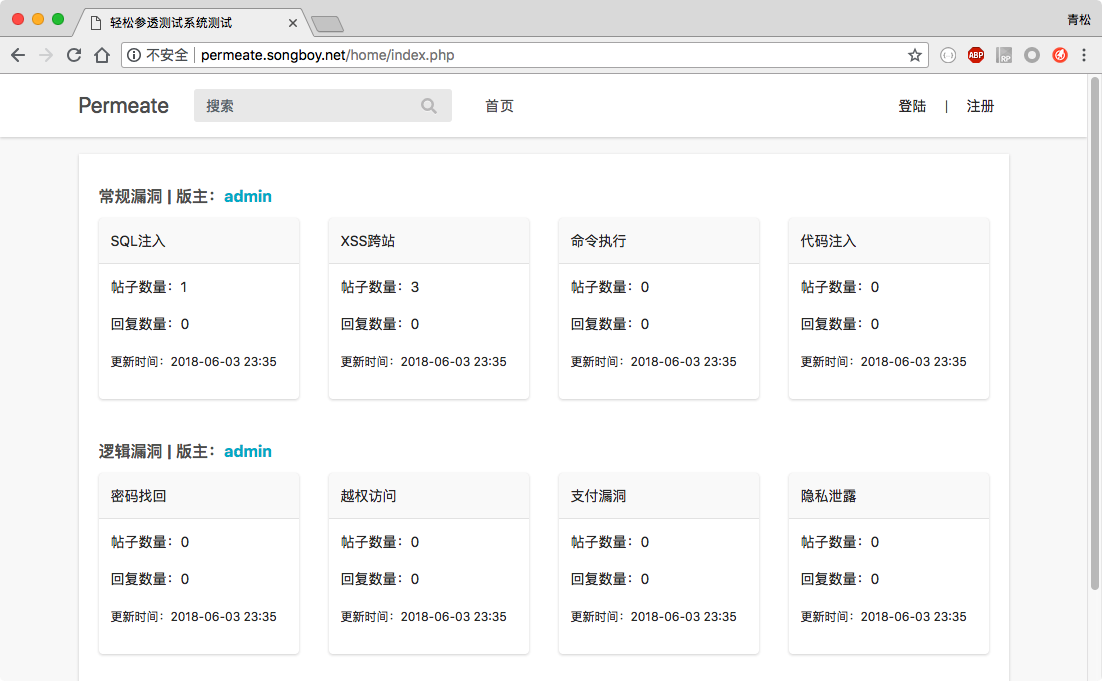View the insecure site info icon
This screenshot has width=1102, height=681.
135,55
